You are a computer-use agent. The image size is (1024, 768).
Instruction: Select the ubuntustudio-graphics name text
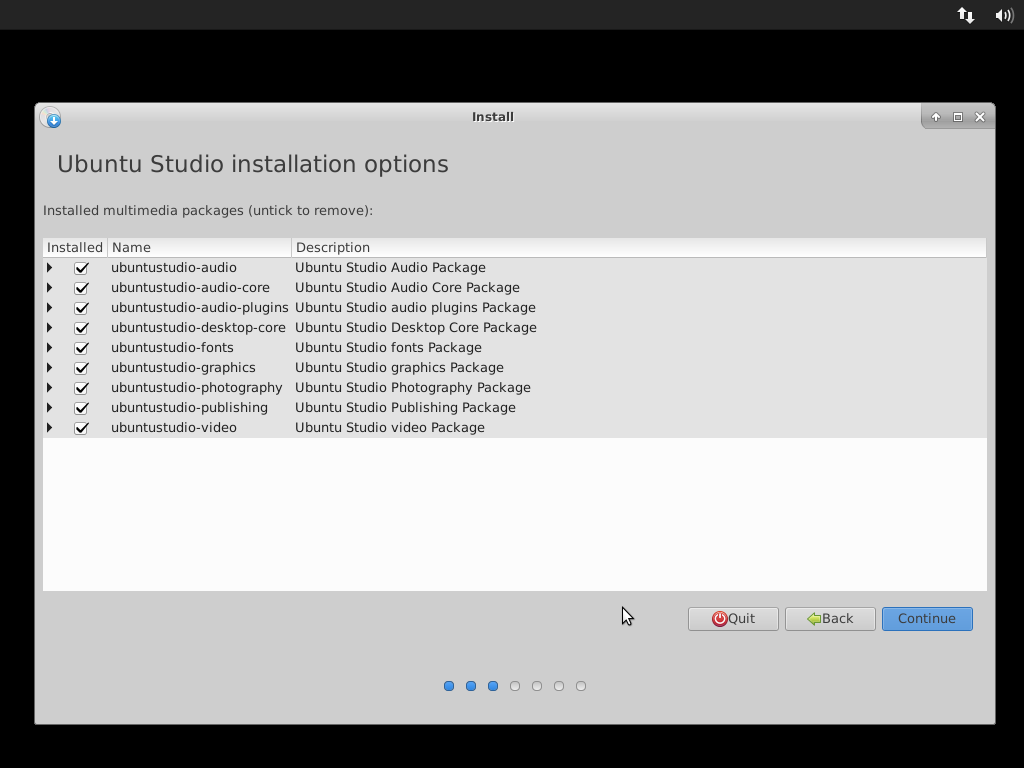(184, 368)
